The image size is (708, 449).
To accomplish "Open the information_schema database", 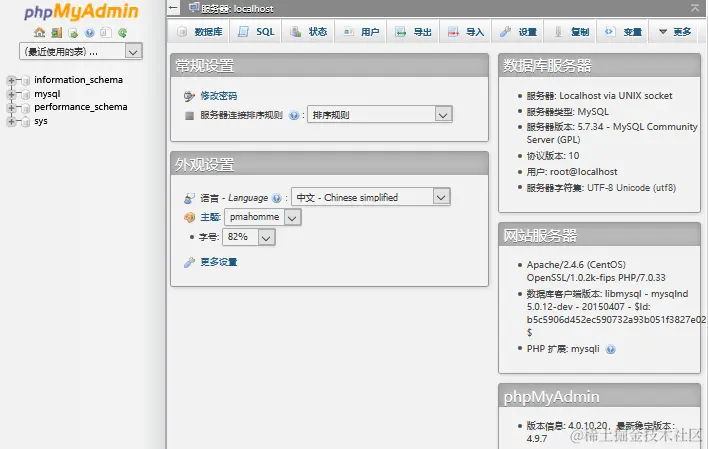I will pyautogui.click(x=79, y=80).
